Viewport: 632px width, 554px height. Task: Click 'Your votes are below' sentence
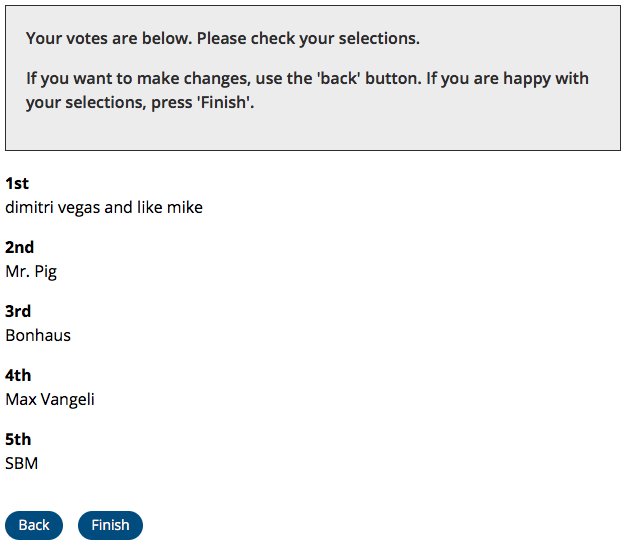click(x=109, y=39)
